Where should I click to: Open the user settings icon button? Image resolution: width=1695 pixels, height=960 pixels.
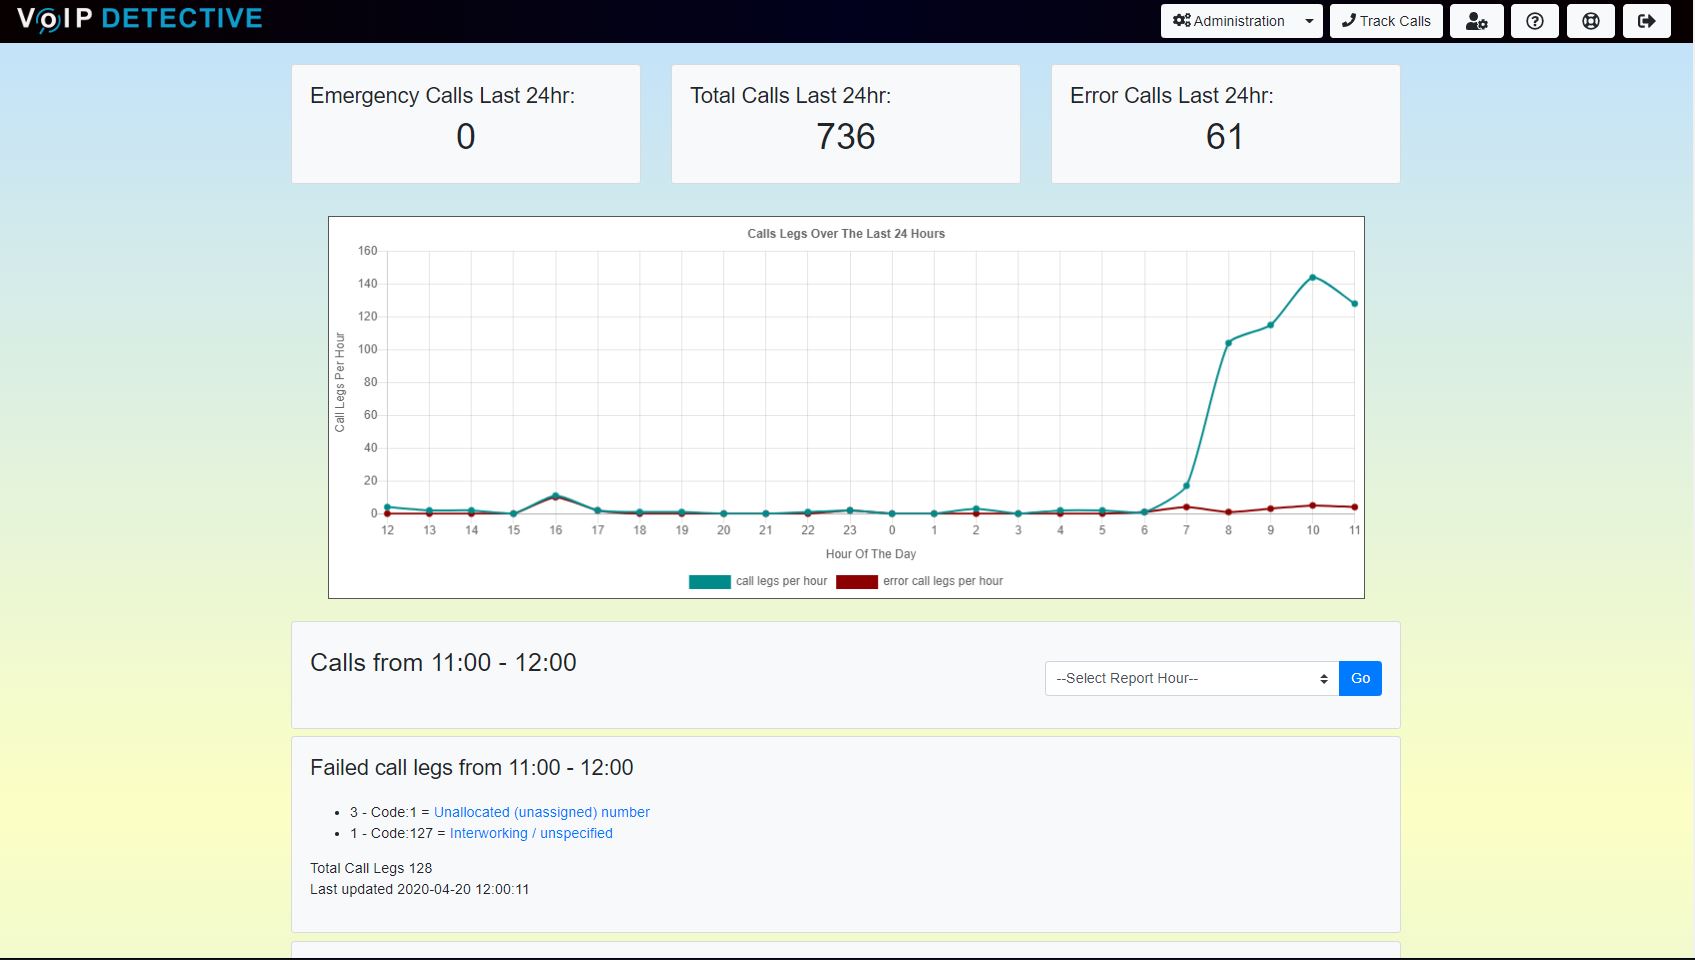pyautogui.click(x=1476, y=21)
